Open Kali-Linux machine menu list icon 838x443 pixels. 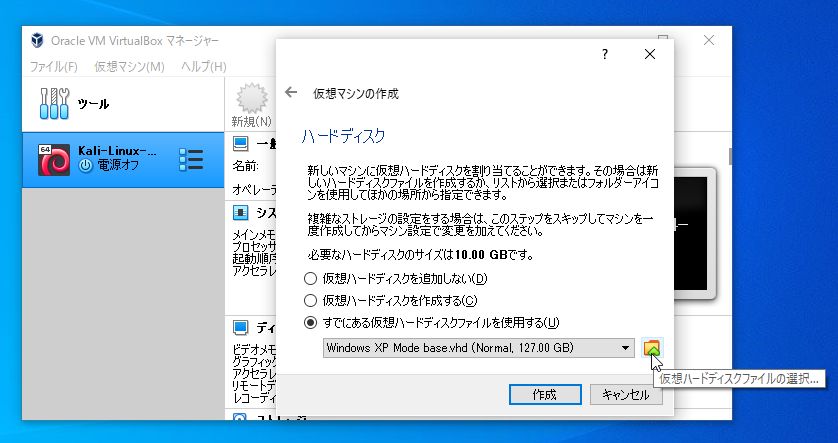191,160
